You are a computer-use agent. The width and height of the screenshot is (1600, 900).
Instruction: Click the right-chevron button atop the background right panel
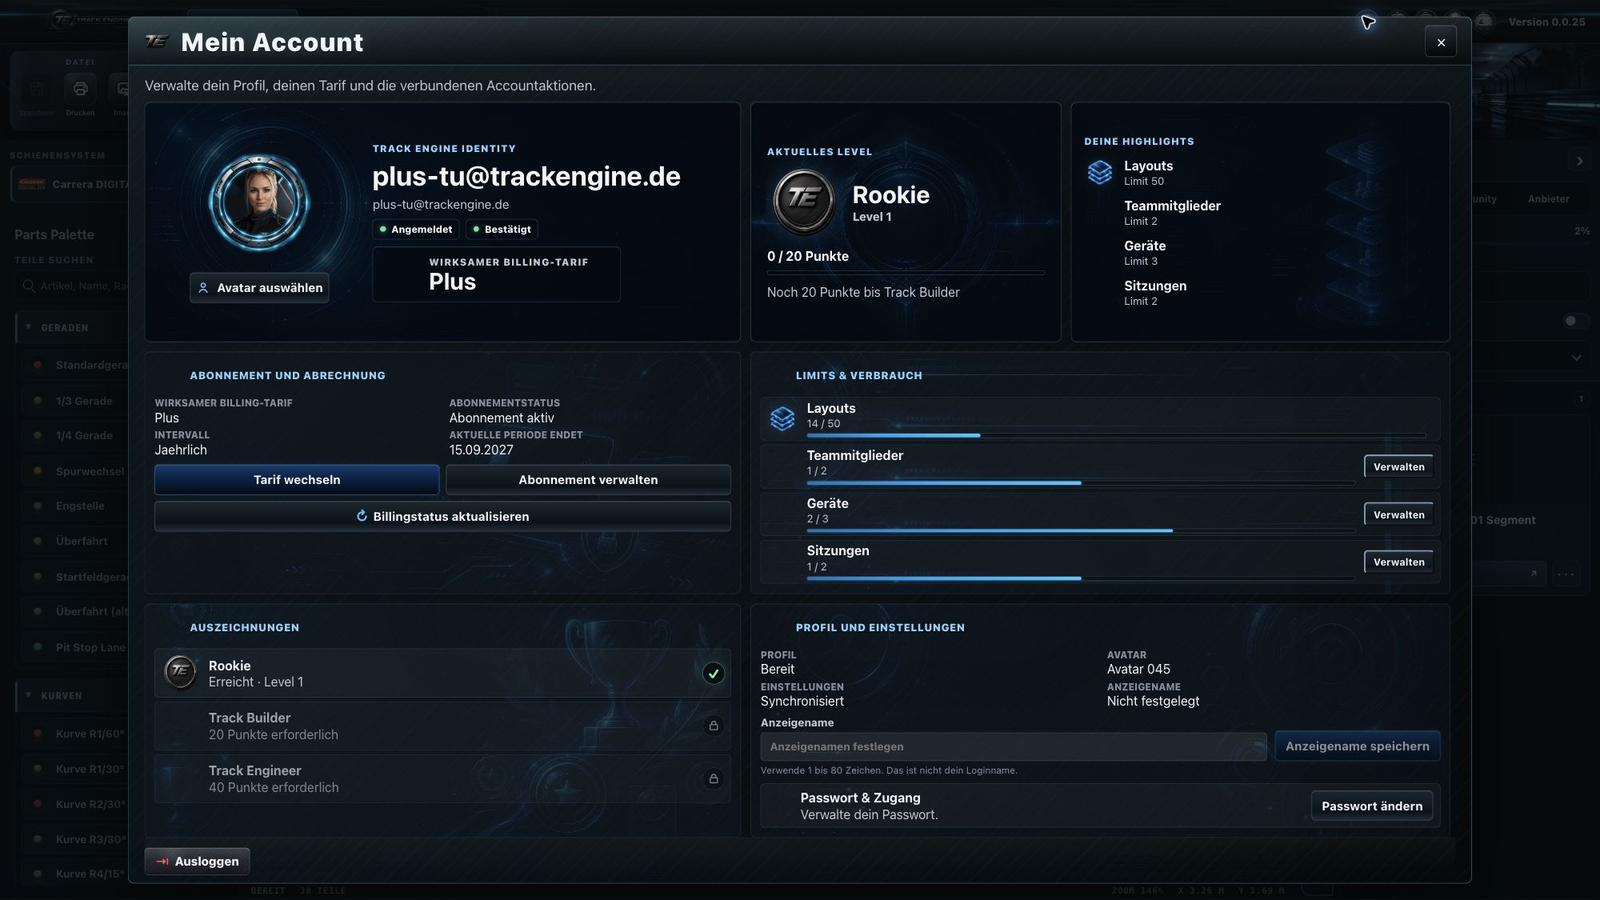(1579, 161)
